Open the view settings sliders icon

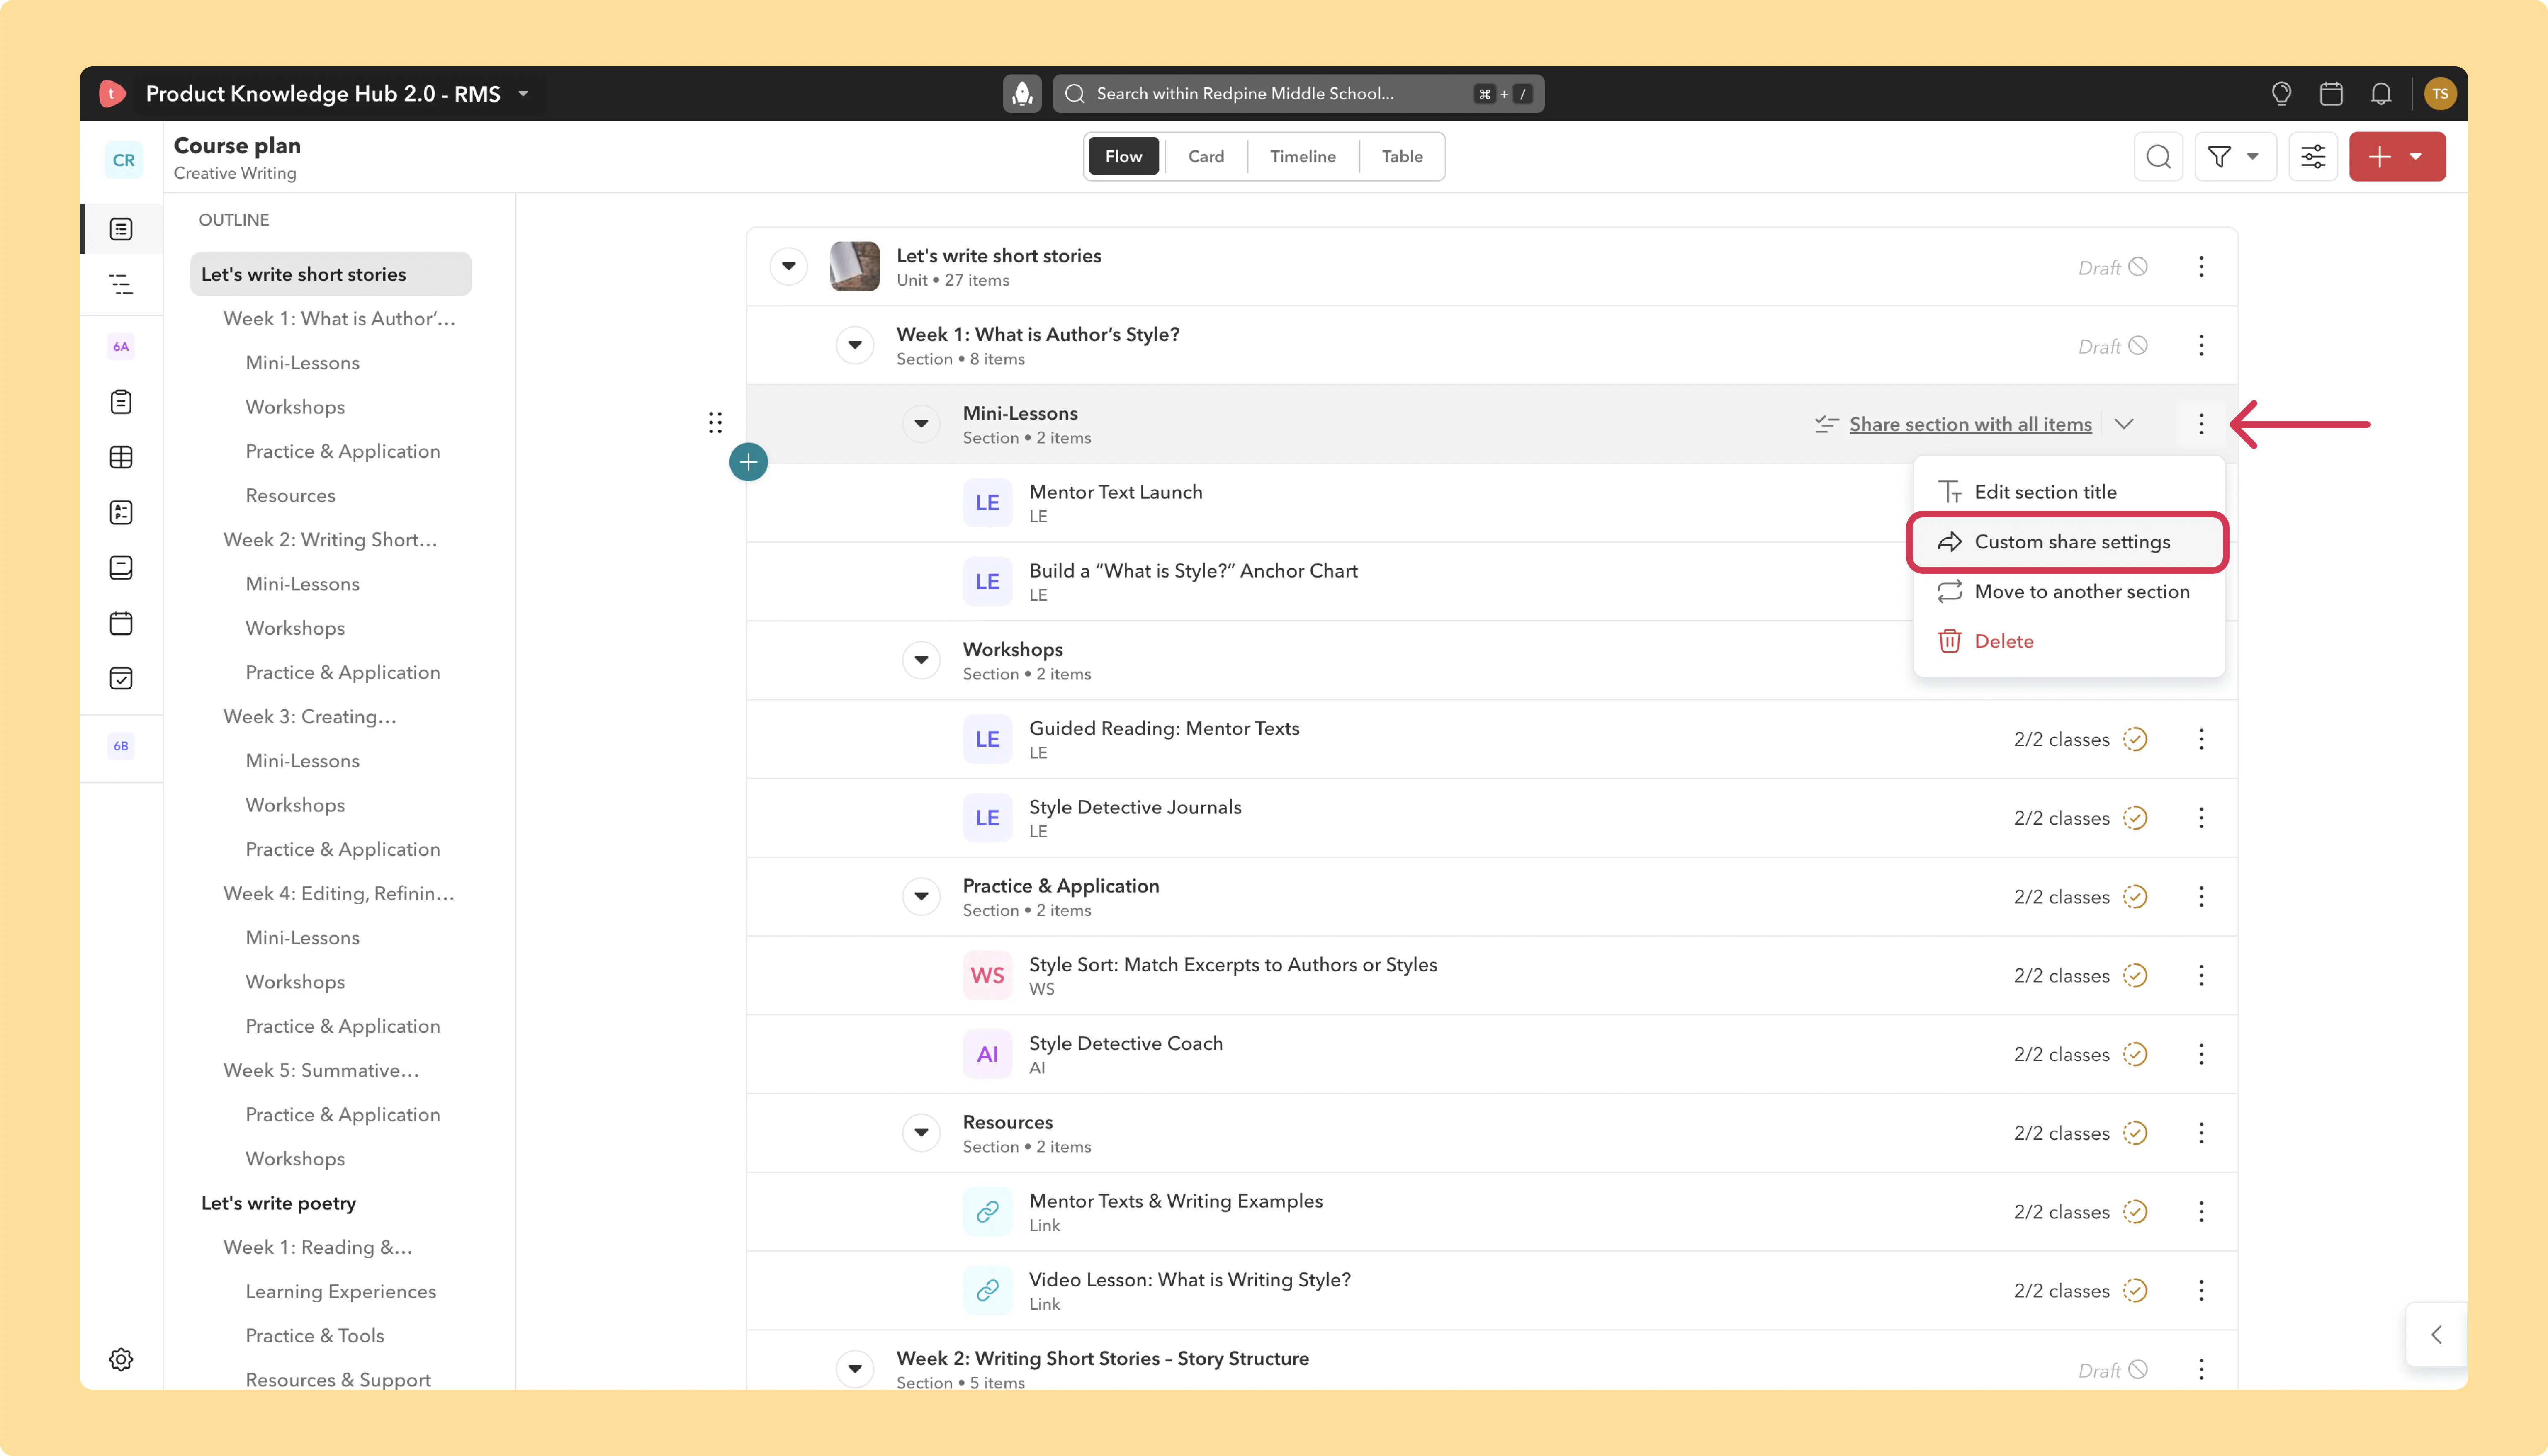[x=2313, y=157]
